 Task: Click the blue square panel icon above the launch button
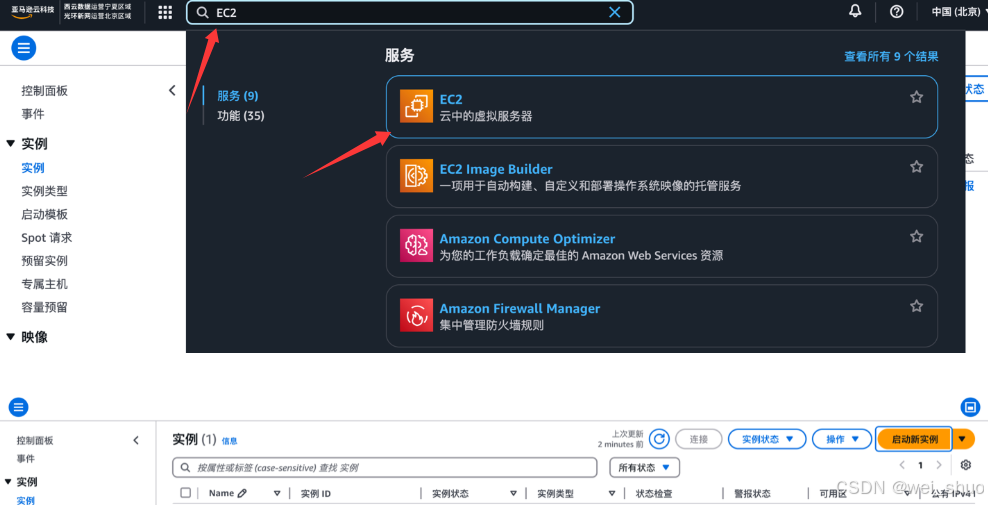[970, 407]
